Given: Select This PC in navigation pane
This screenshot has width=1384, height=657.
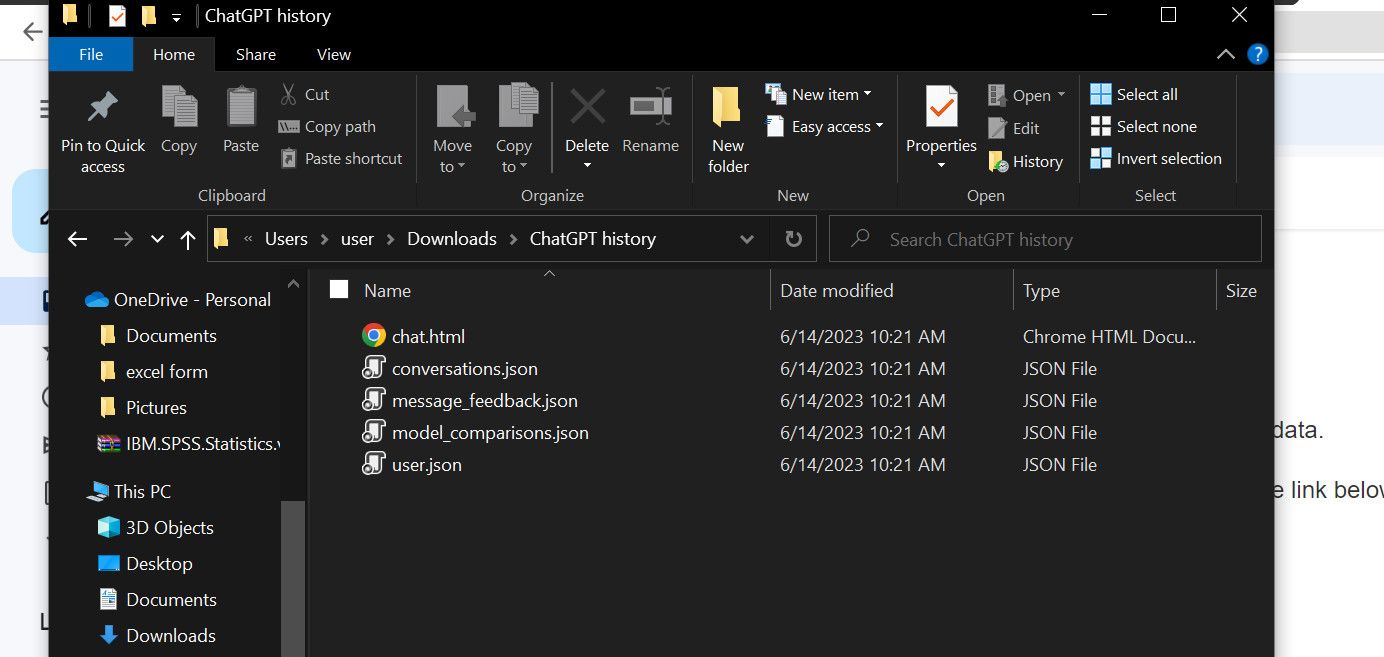Looking at the screenshot, I should [x=129, y=492].
